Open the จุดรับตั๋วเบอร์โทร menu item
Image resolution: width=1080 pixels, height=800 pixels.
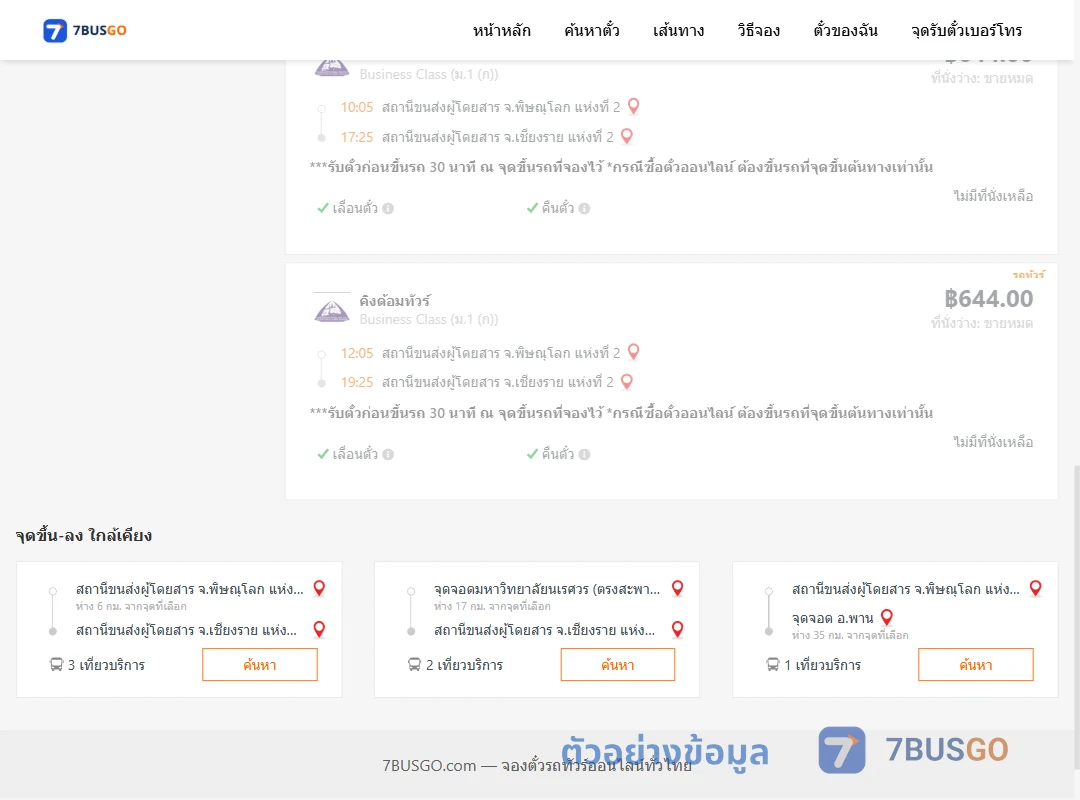click(x=966, y=30)
